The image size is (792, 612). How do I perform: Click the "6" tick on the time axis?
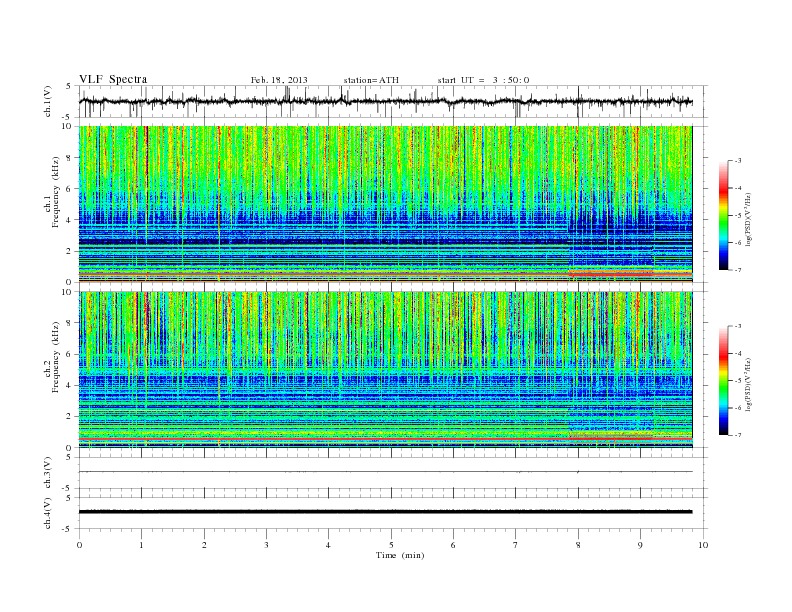pos(453,545)
